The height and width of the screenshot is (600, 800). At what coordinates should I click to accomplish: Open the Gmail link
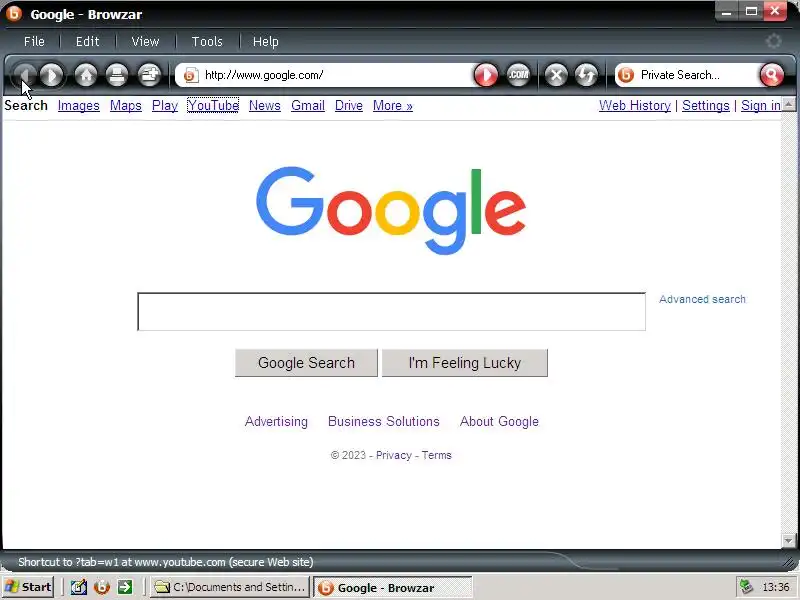(308, 106)
